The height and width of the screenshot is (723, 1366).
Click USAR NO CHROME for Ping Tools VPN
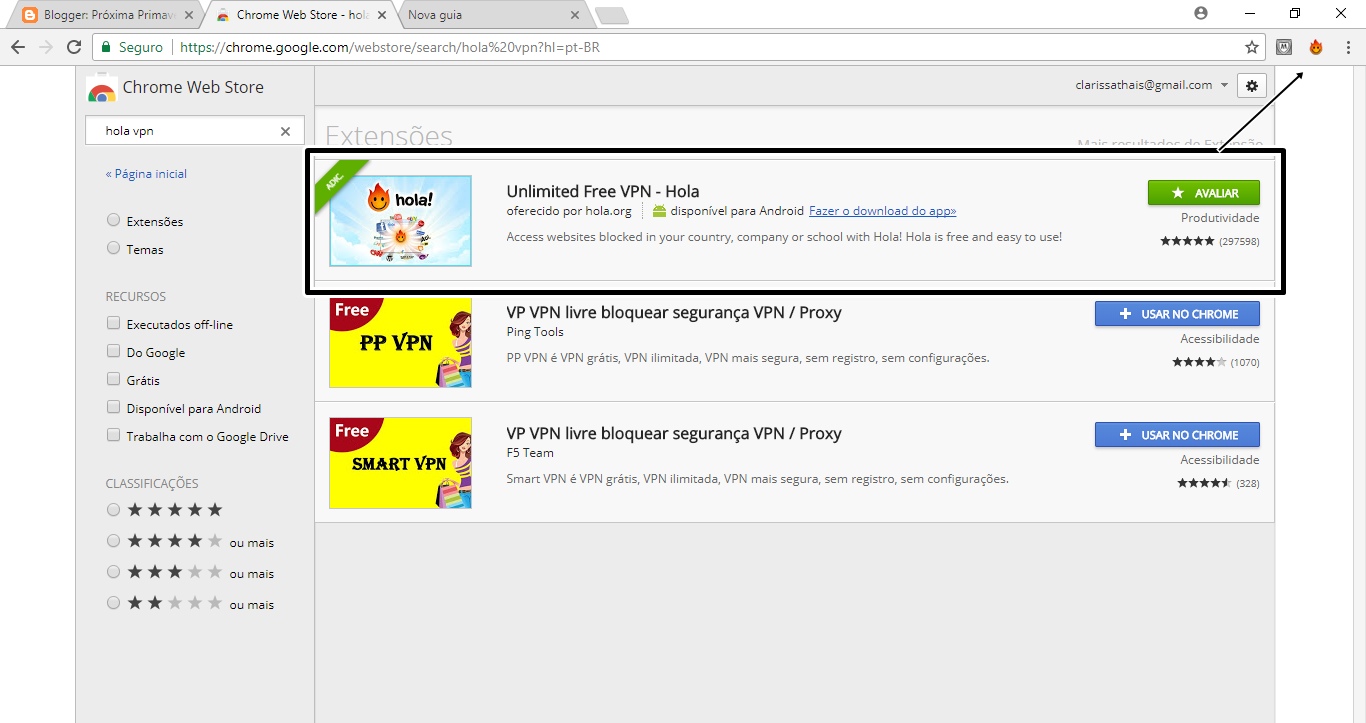pos(1177,314)
